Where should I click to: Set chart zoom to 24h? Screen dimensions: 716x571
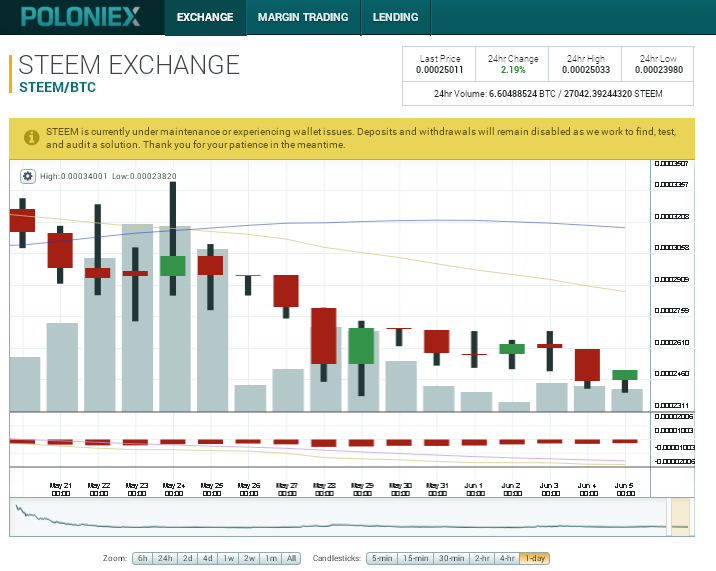pos(165,558)
